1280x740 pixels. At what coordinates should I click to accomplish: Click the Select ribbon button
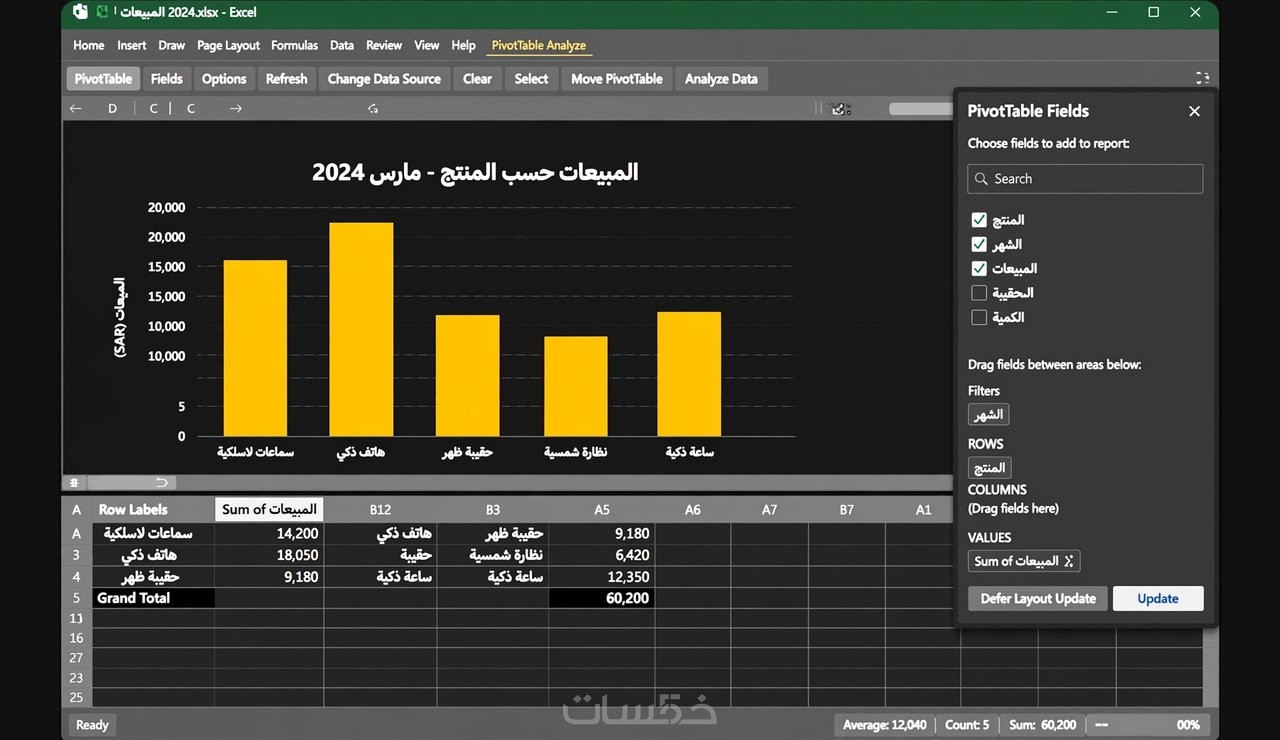coord(531,79)
